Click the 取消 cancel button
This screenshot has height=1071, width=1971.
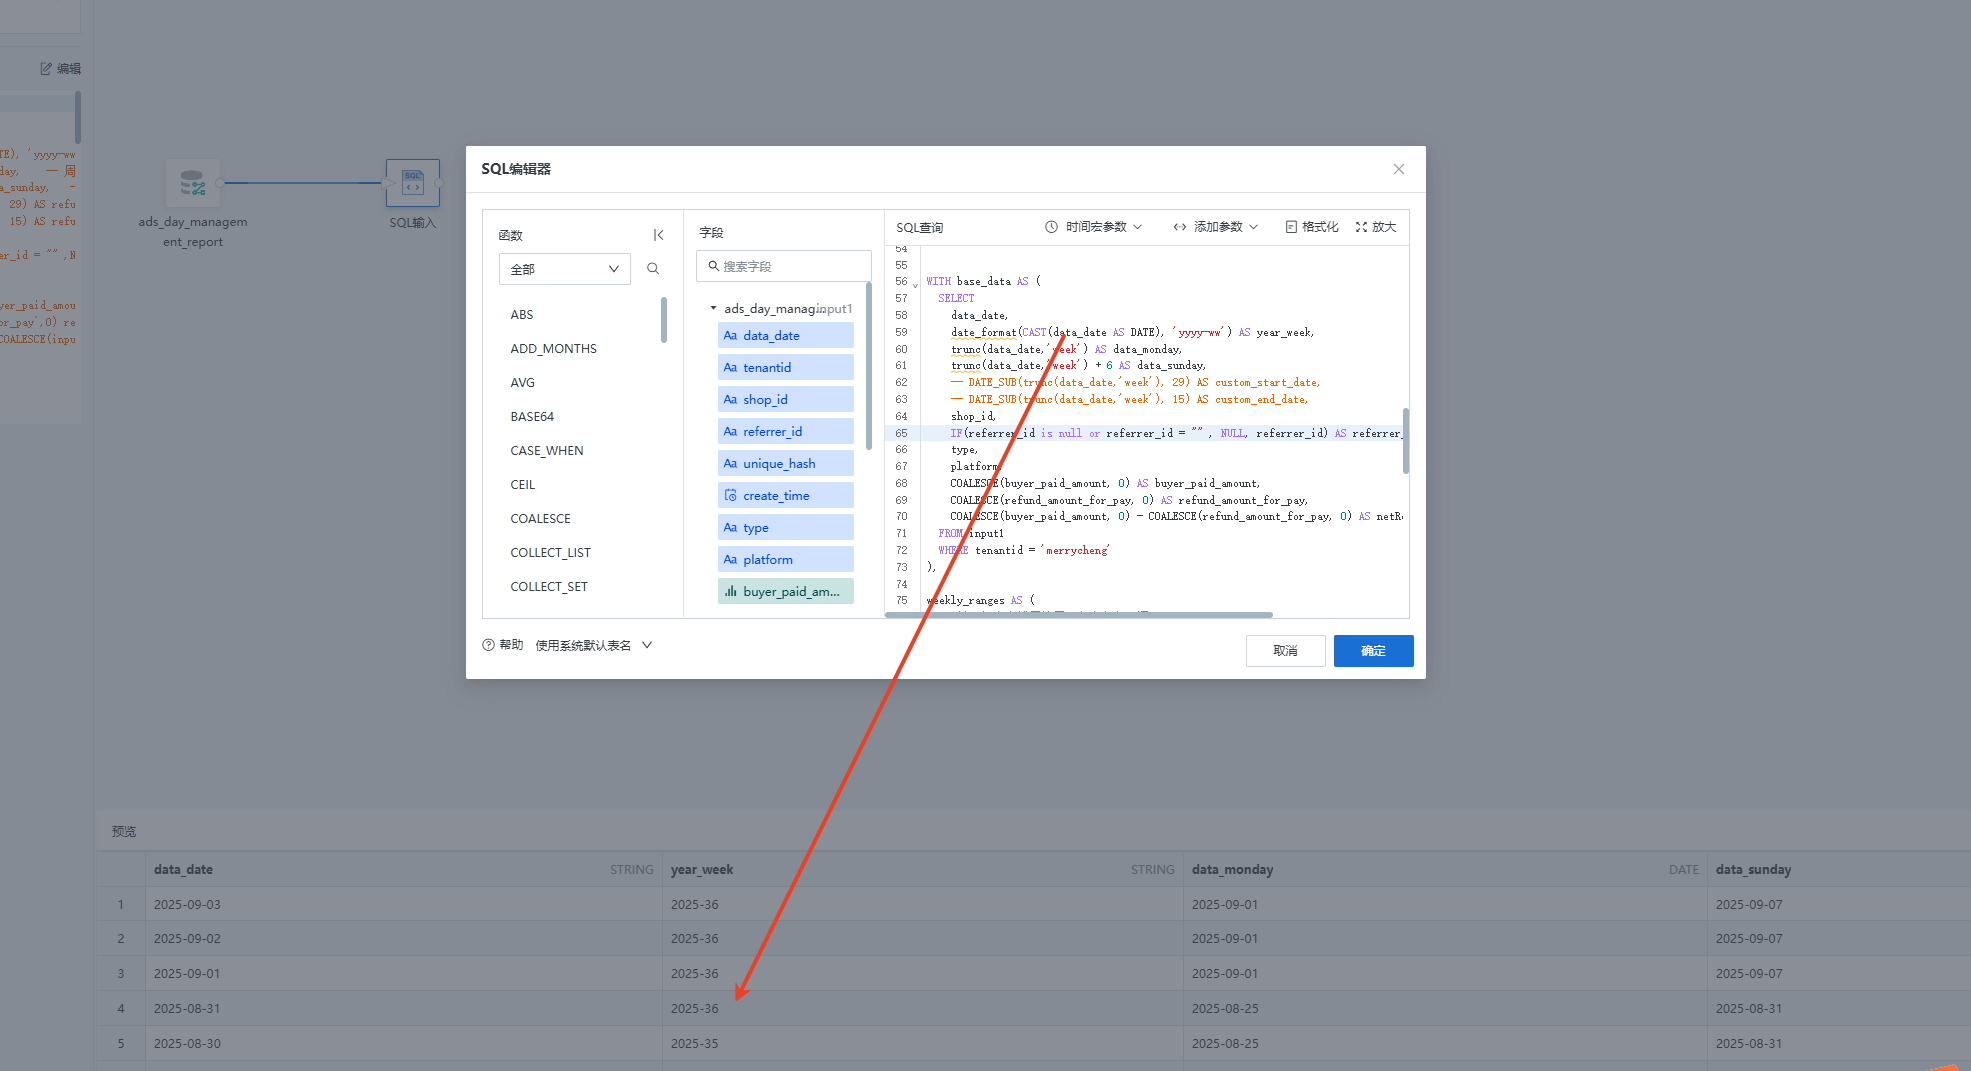(1285, 651)
